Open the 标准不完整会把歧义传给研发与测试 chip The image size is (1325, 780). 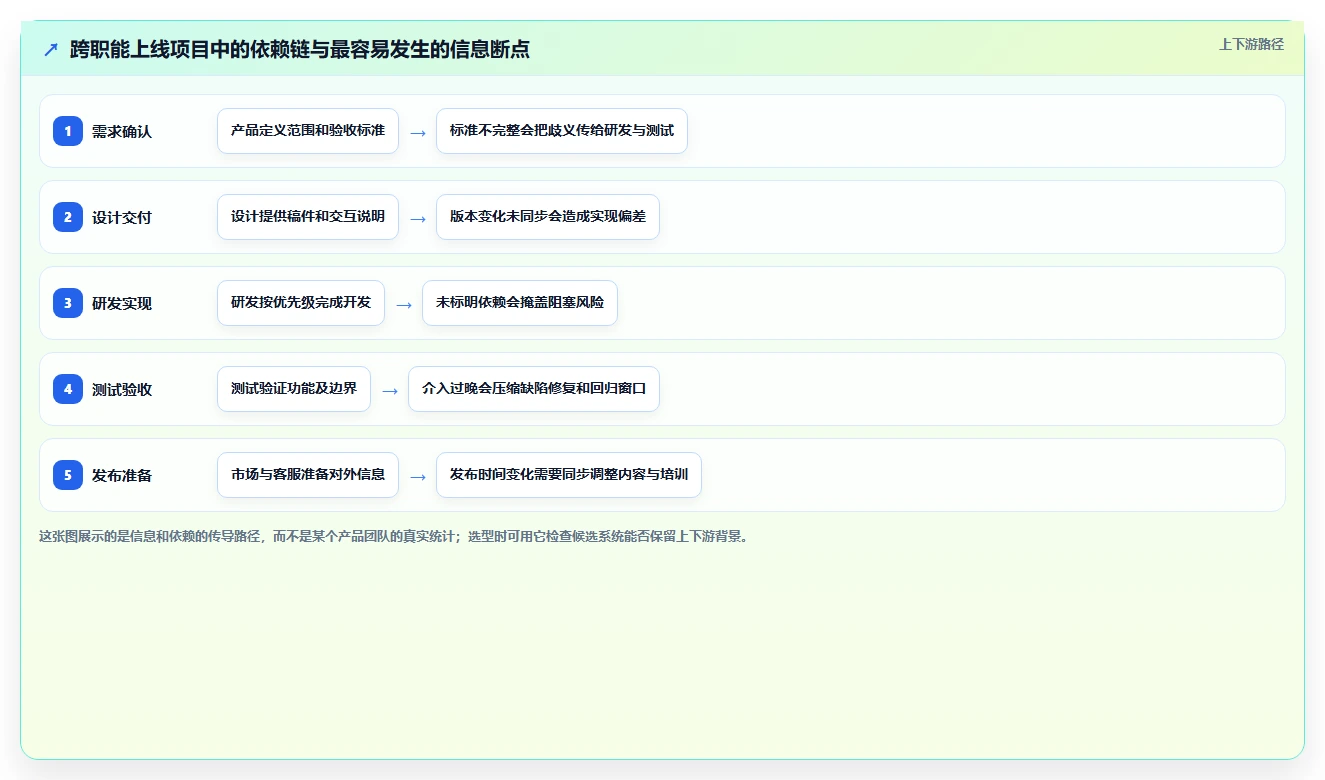[562, 131]
